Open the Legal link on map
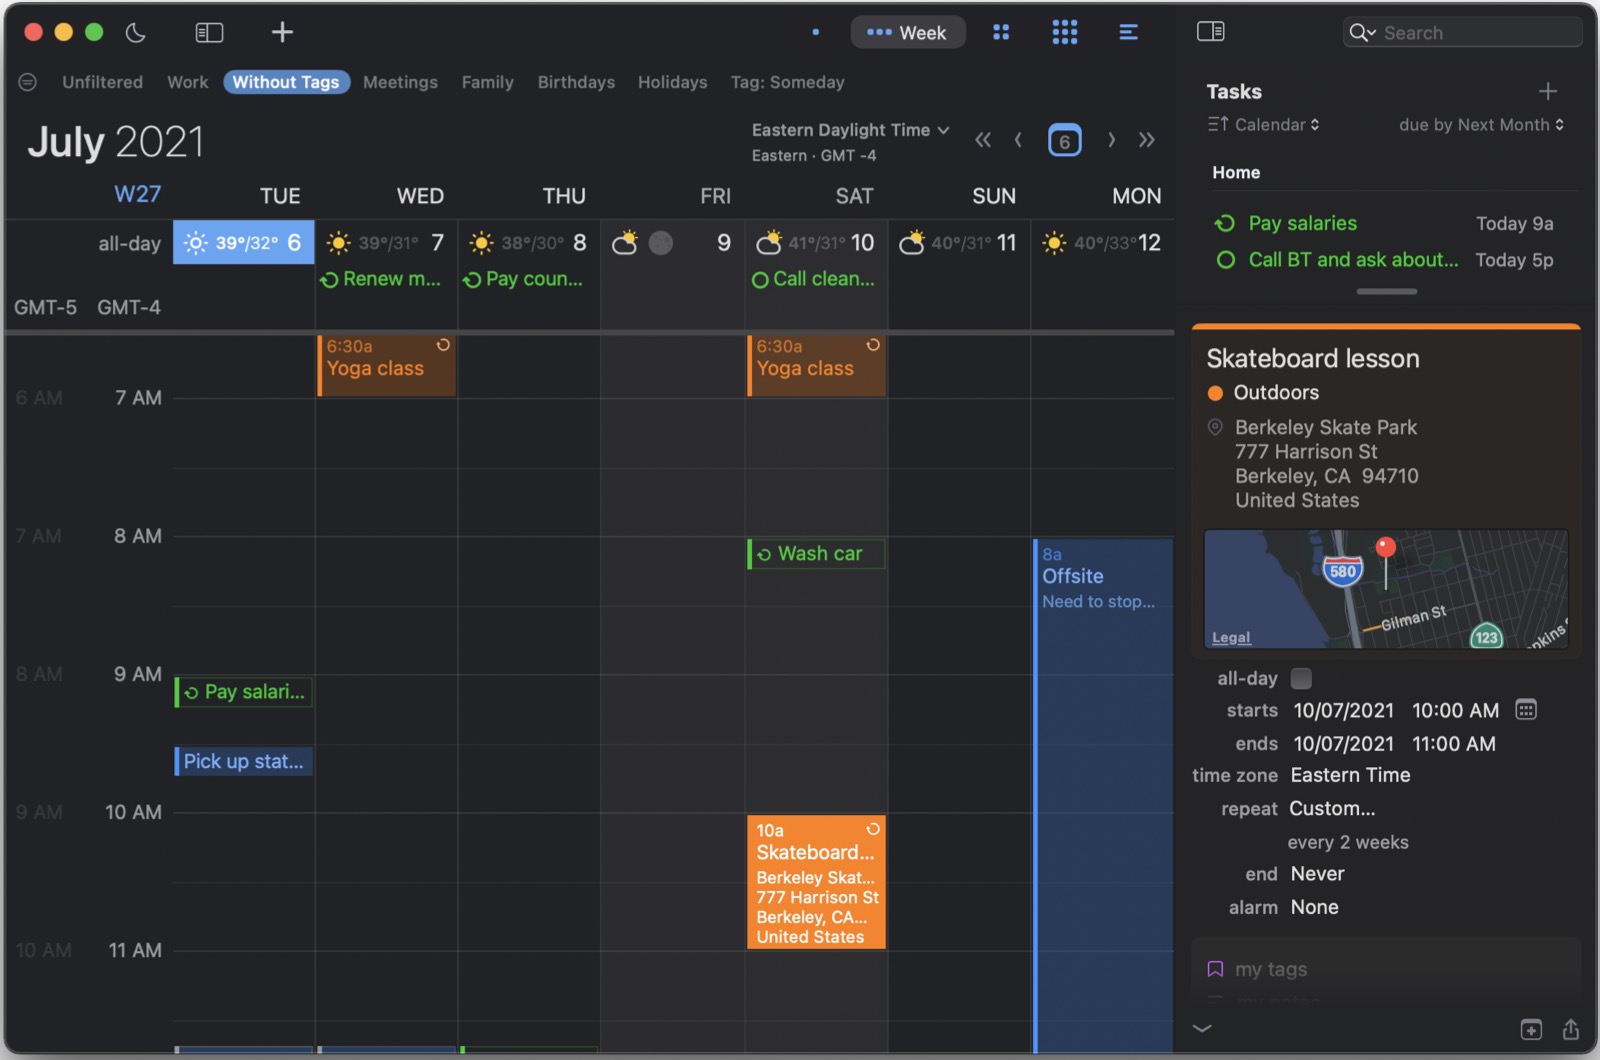 [1231, 638]
